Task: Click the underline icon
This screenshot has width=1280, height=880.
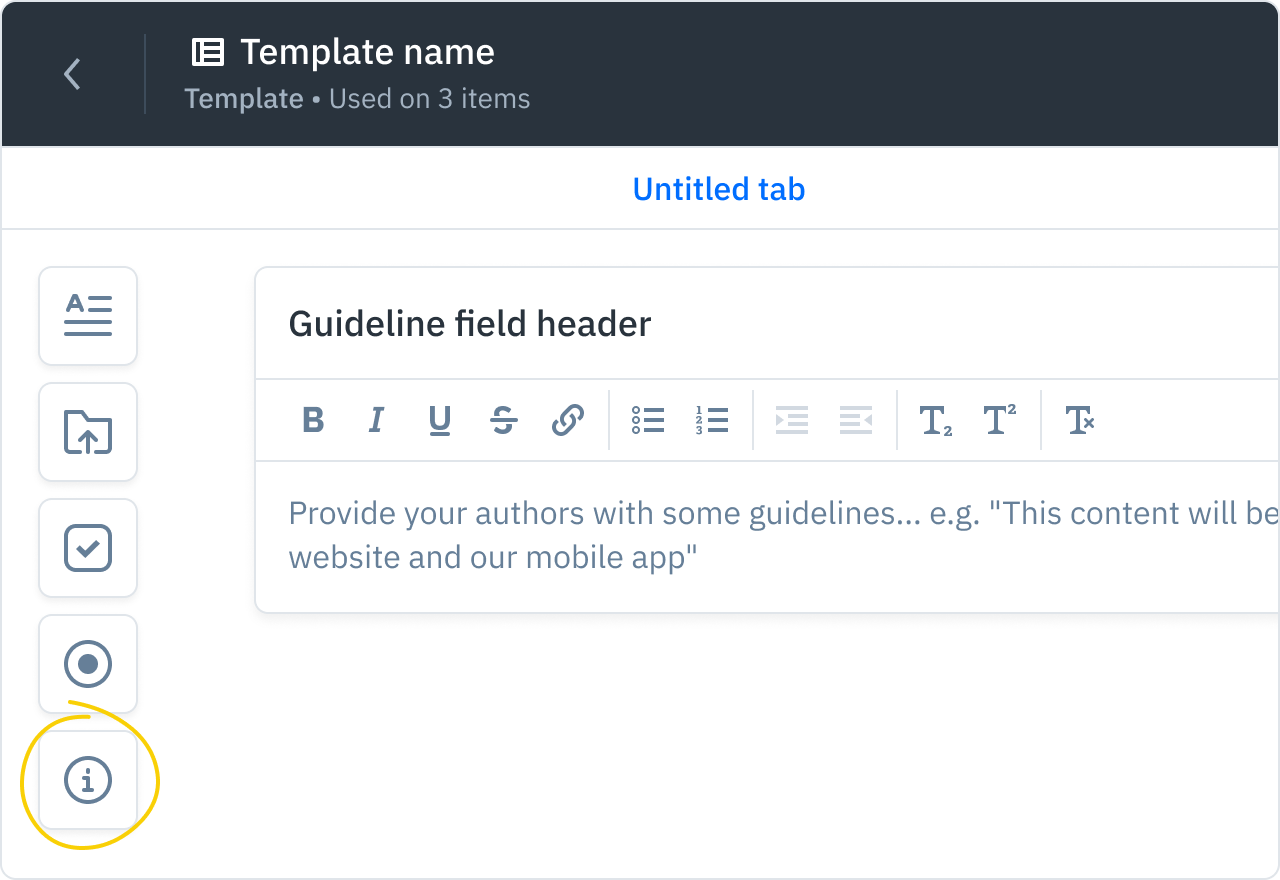Action: pyautogui.click(x=440, y=420)
